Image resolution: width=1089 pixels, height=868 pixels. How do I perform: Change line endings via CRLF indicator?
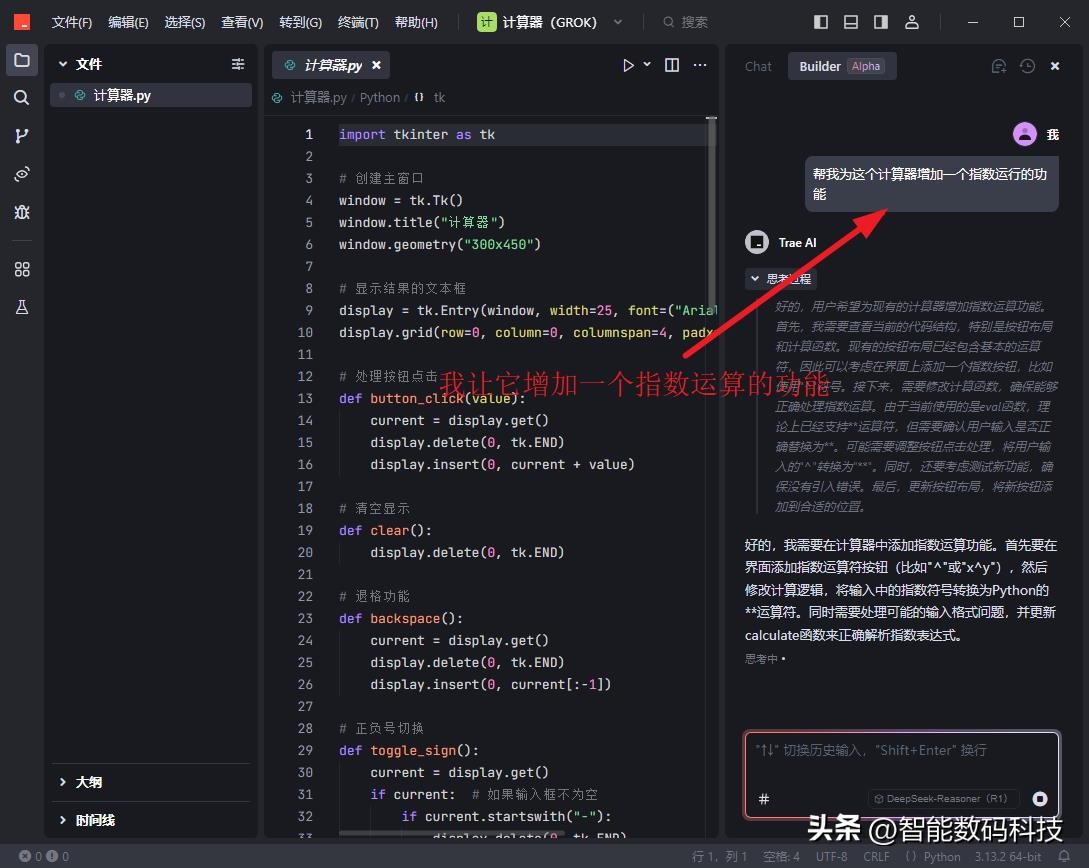point(876,856)
